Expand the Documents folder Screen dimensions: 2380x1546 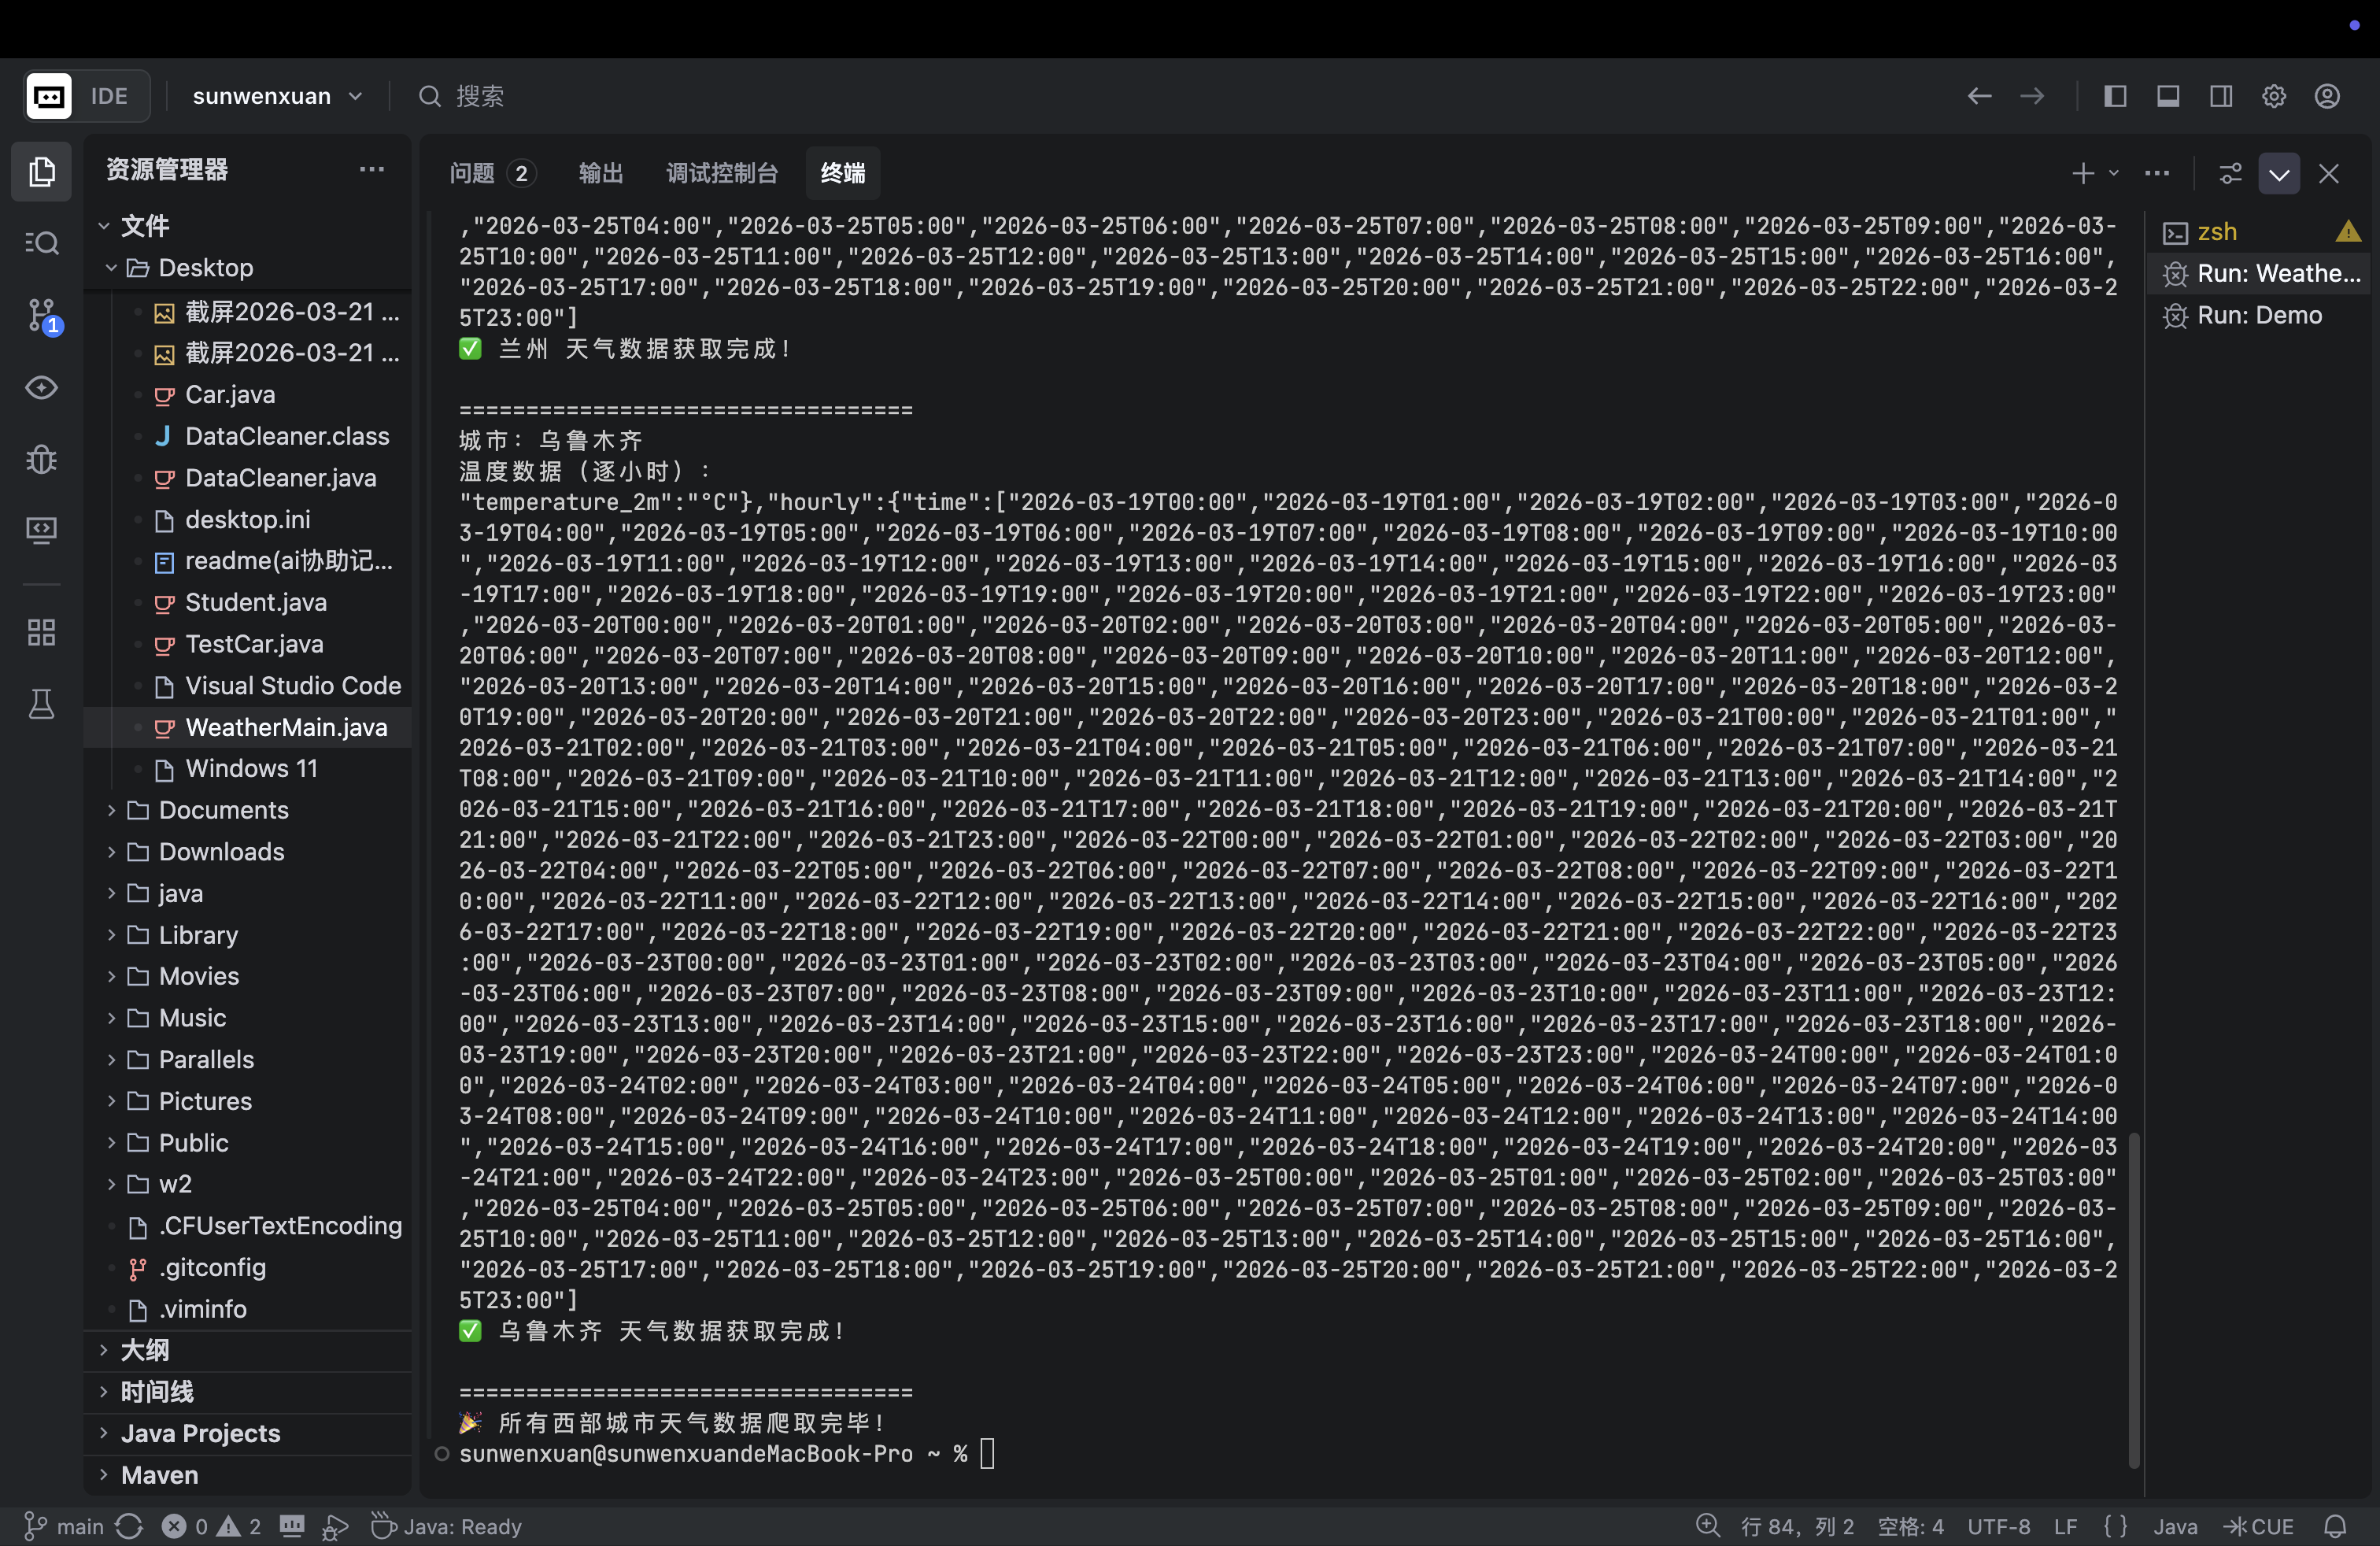(223, 810)
